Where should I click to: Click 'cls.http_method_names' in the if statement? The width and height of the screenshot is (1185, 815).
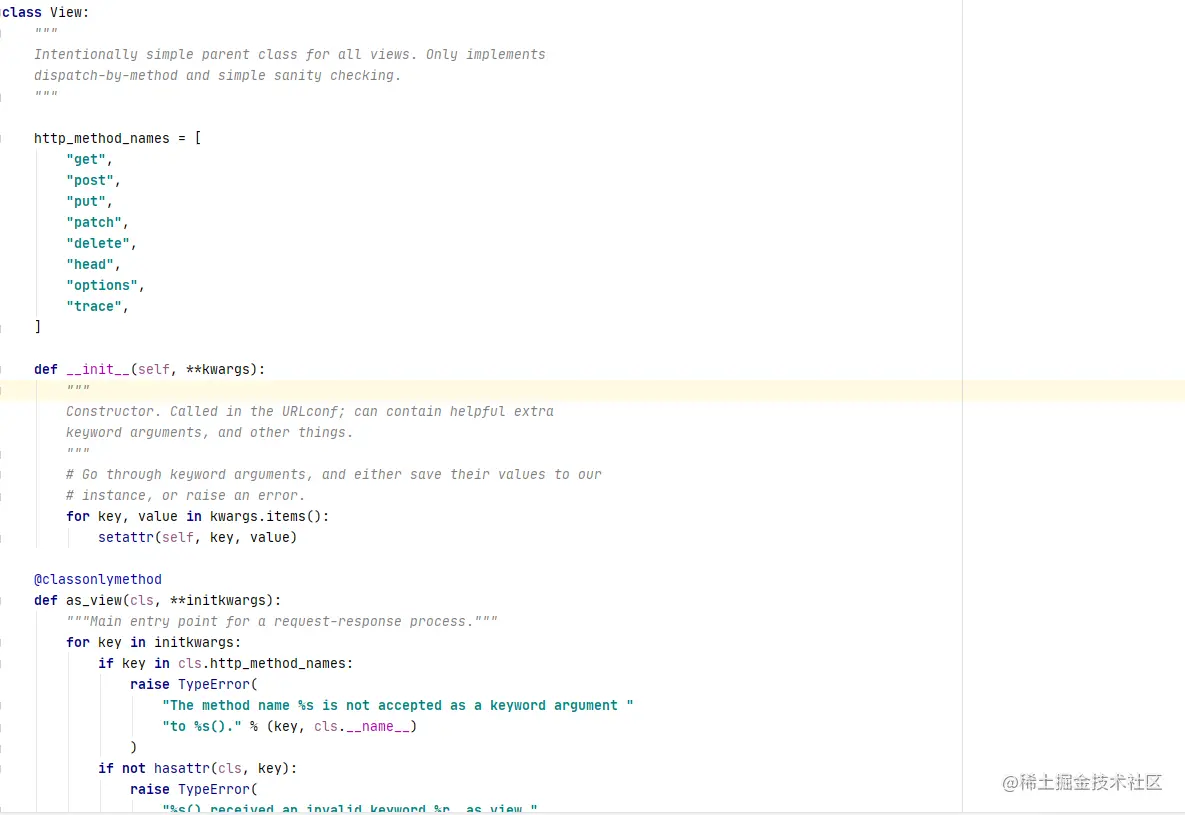coord(261,663)
